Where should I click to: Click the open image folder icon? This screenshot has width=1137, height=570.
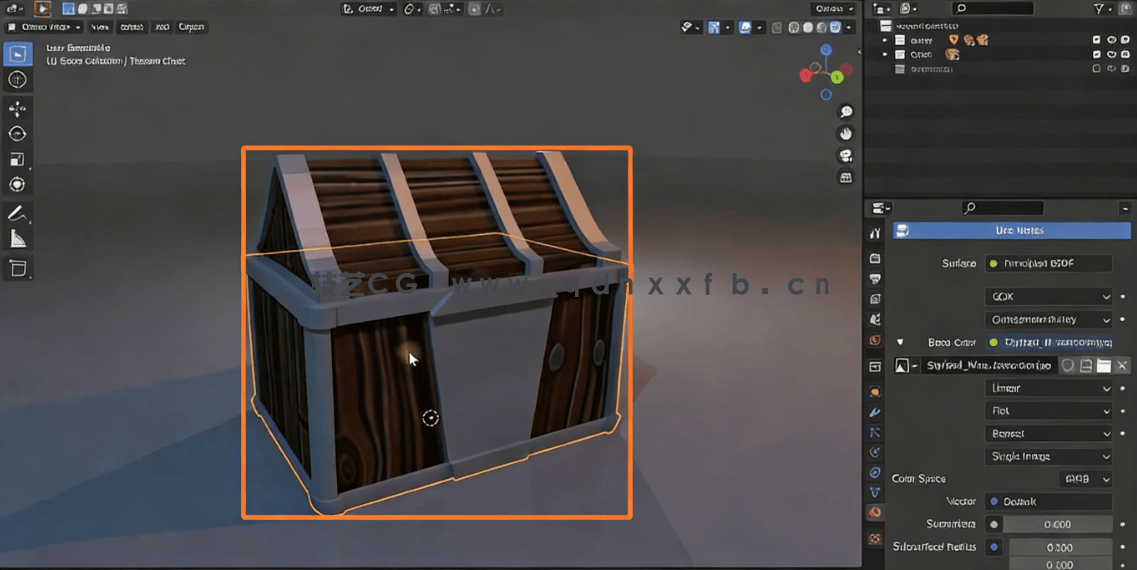tap(1104, 365)
